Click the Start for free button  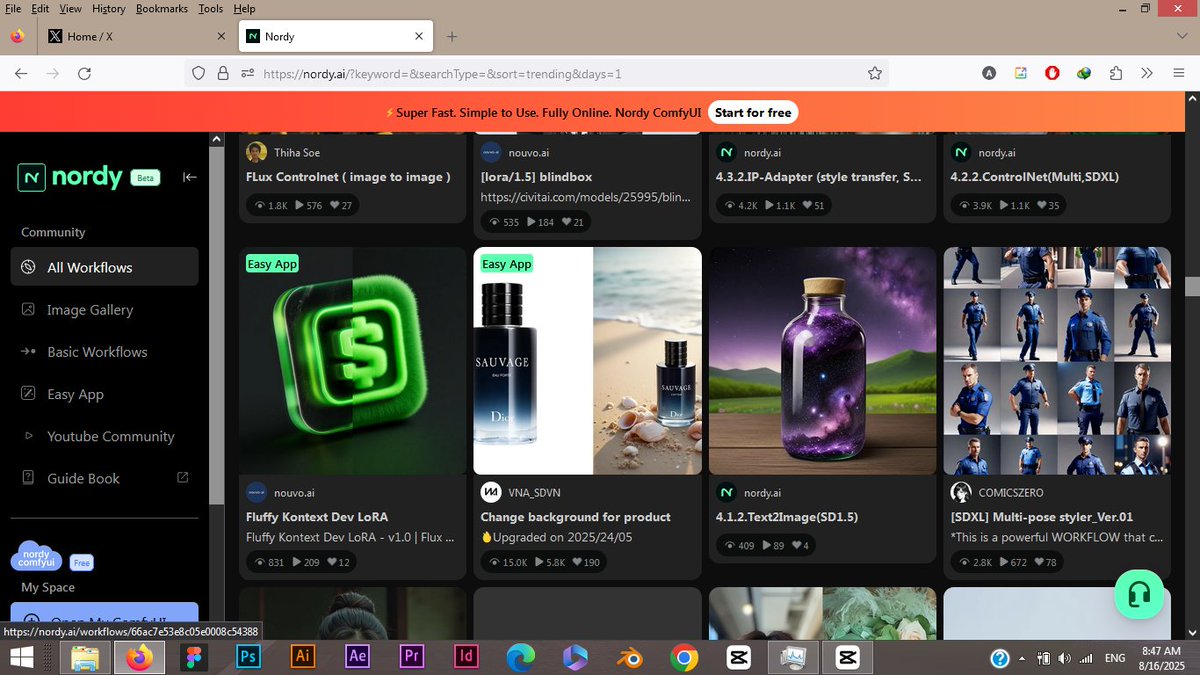point(753,112)
